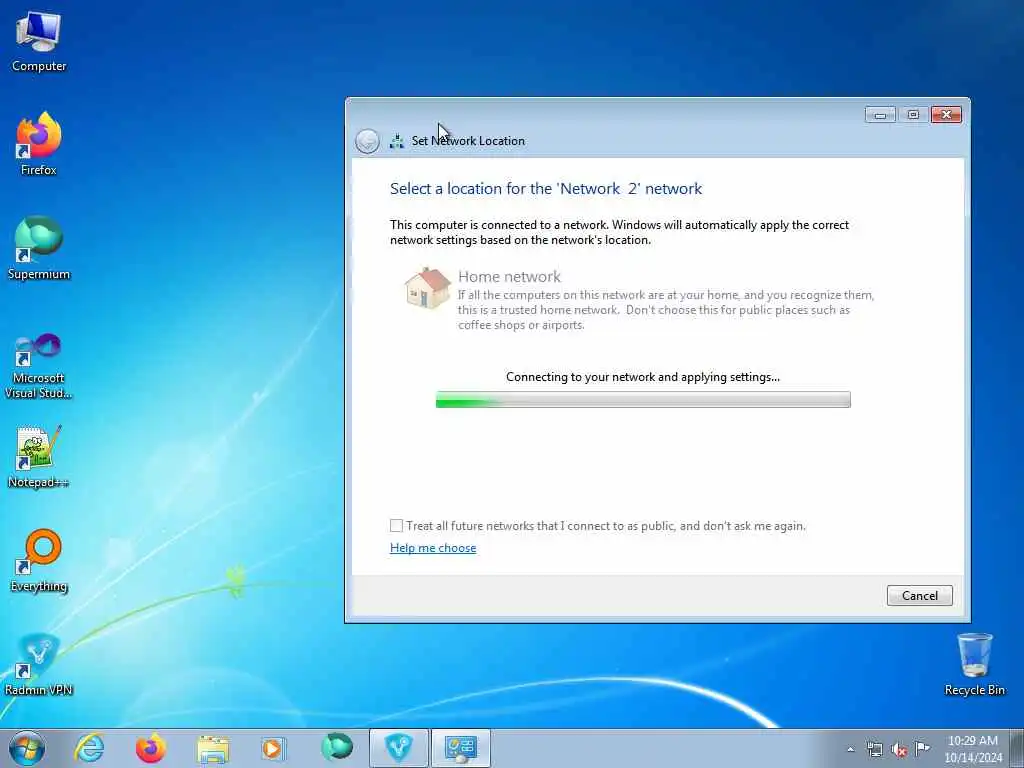Open the Action Center flag icon

click(x=922, y=749)
